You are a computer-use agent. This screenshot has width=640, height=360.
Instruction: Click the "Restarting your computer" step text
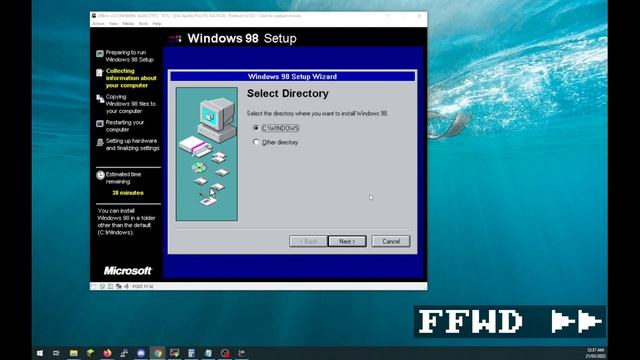(124, 126)
